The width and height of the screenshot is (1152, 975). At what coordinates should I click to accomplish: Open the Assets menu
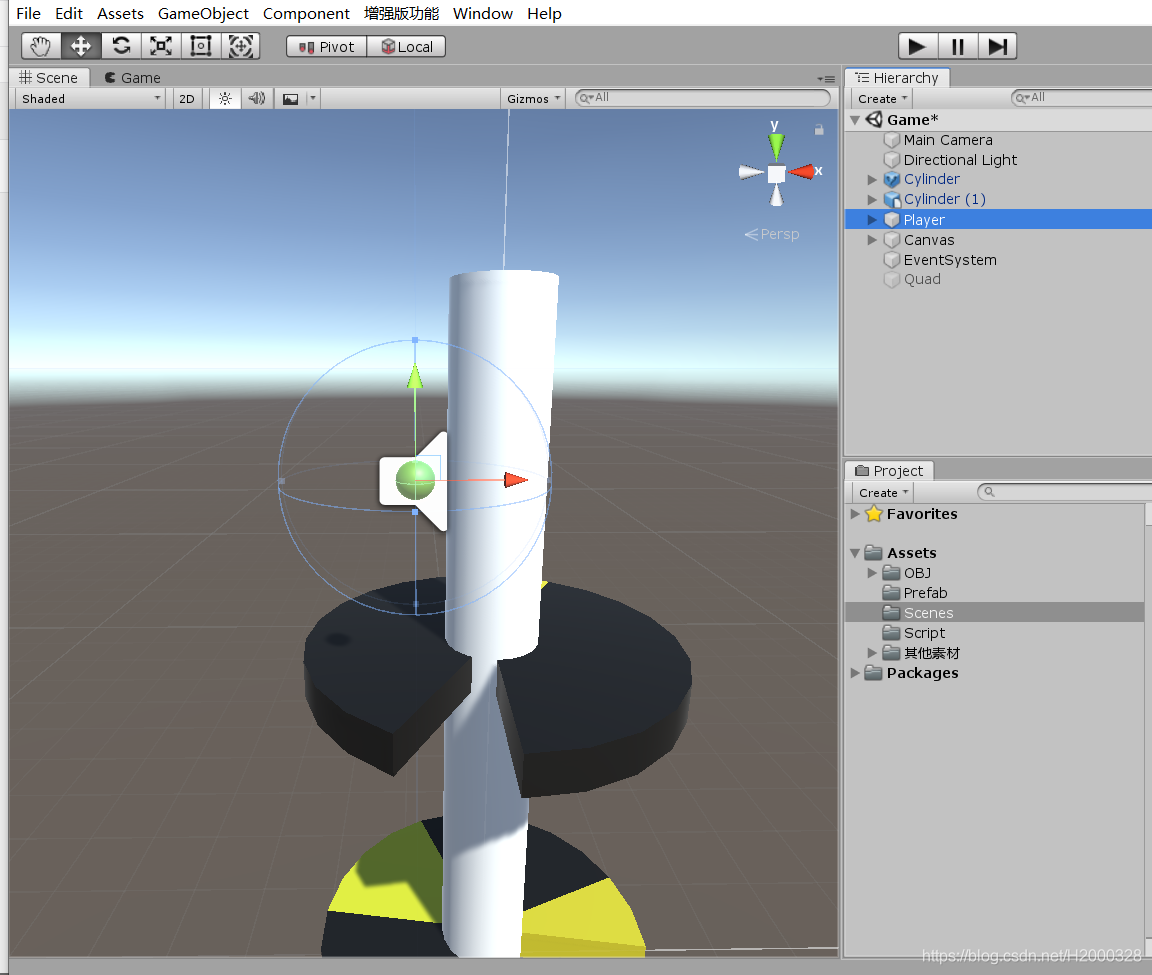point(120,13)
